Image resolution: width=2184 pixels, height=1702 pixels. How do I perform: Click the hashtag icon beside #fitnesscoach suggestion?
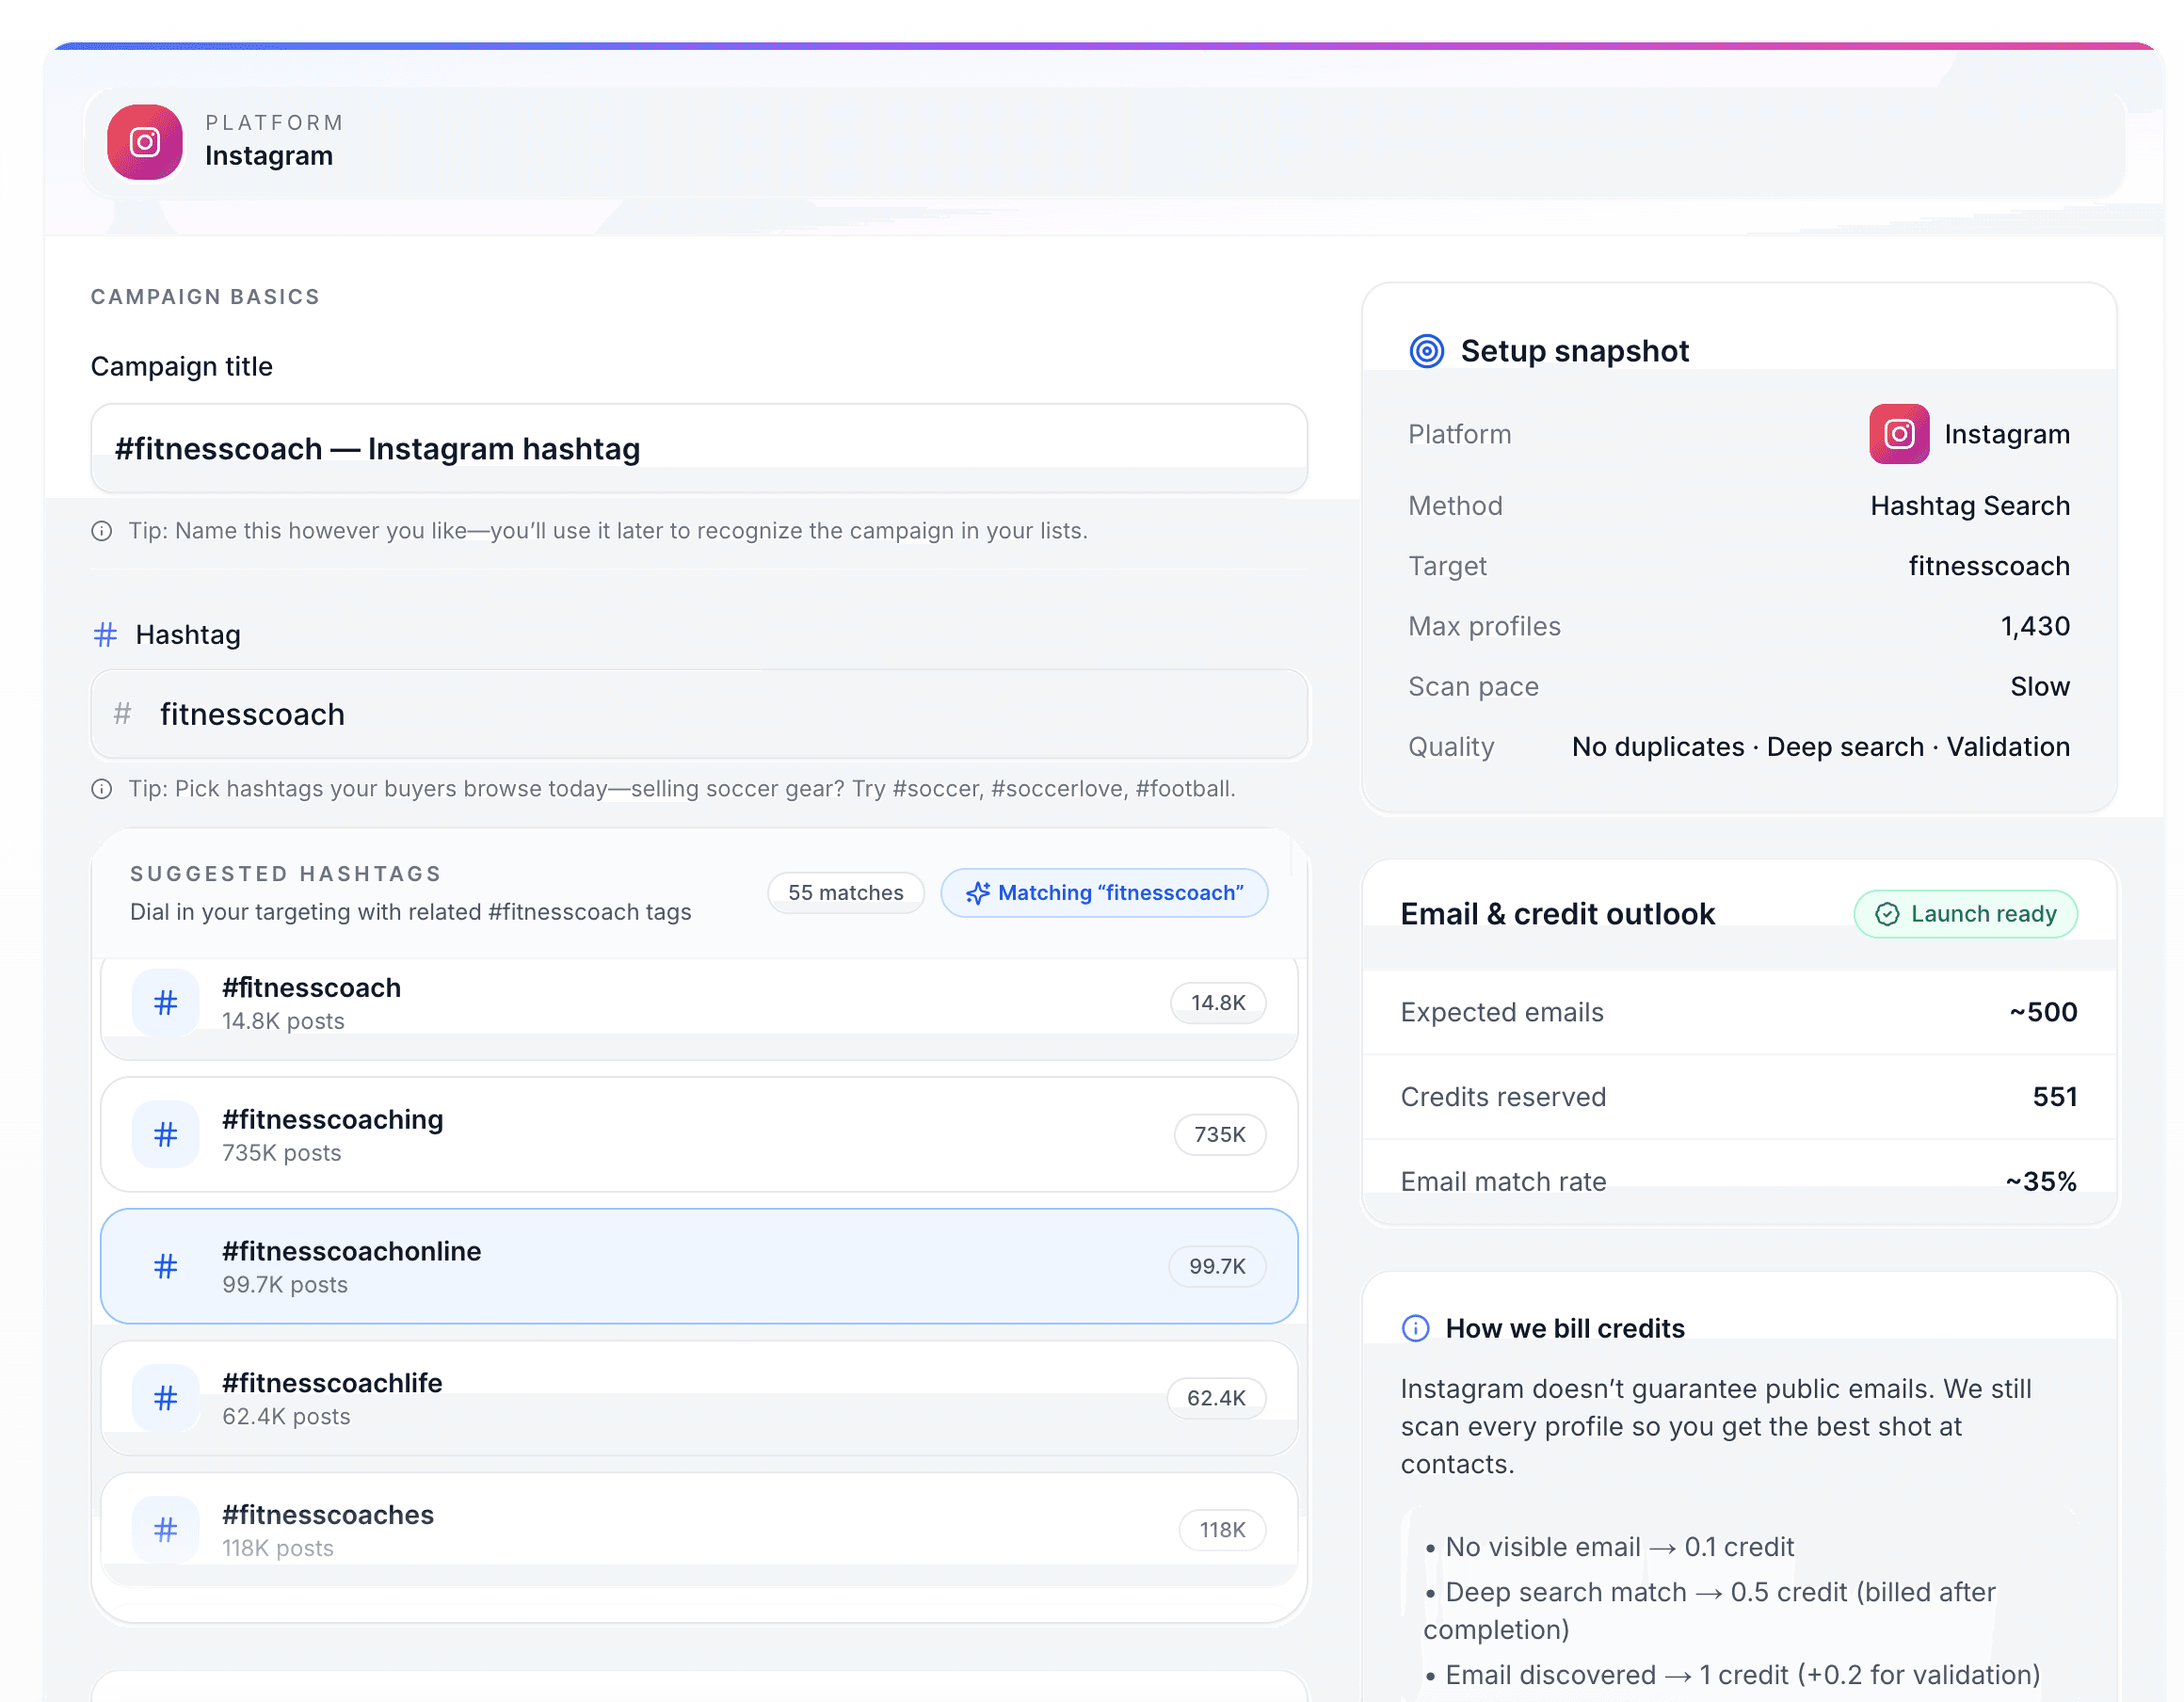(x=164, y=1002)
